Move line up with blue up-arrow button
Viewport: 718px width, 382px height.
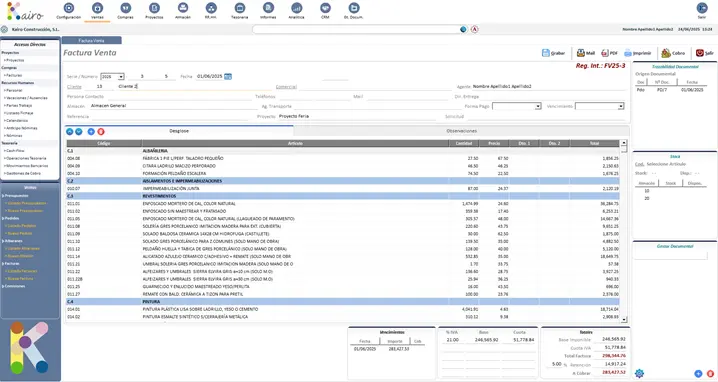[70, 132]
